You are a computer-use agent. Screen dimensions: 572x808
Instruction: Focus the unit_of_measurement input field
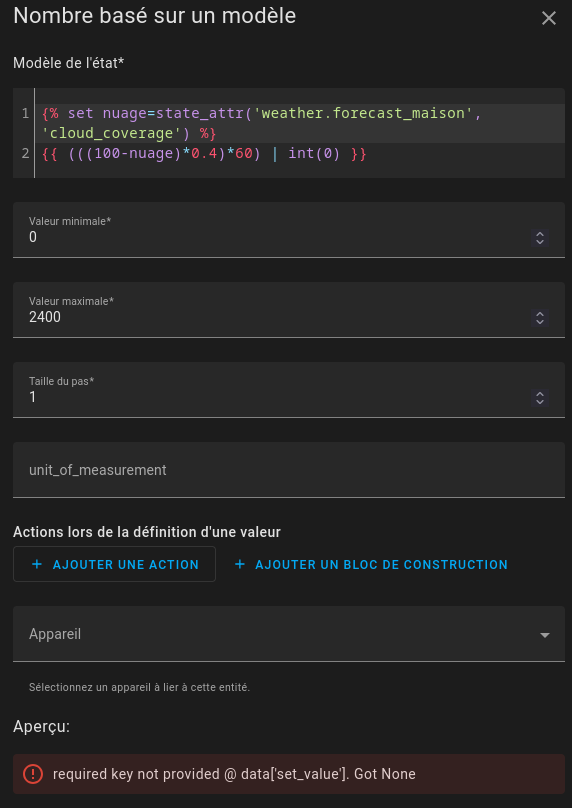(x=289, y=470)
